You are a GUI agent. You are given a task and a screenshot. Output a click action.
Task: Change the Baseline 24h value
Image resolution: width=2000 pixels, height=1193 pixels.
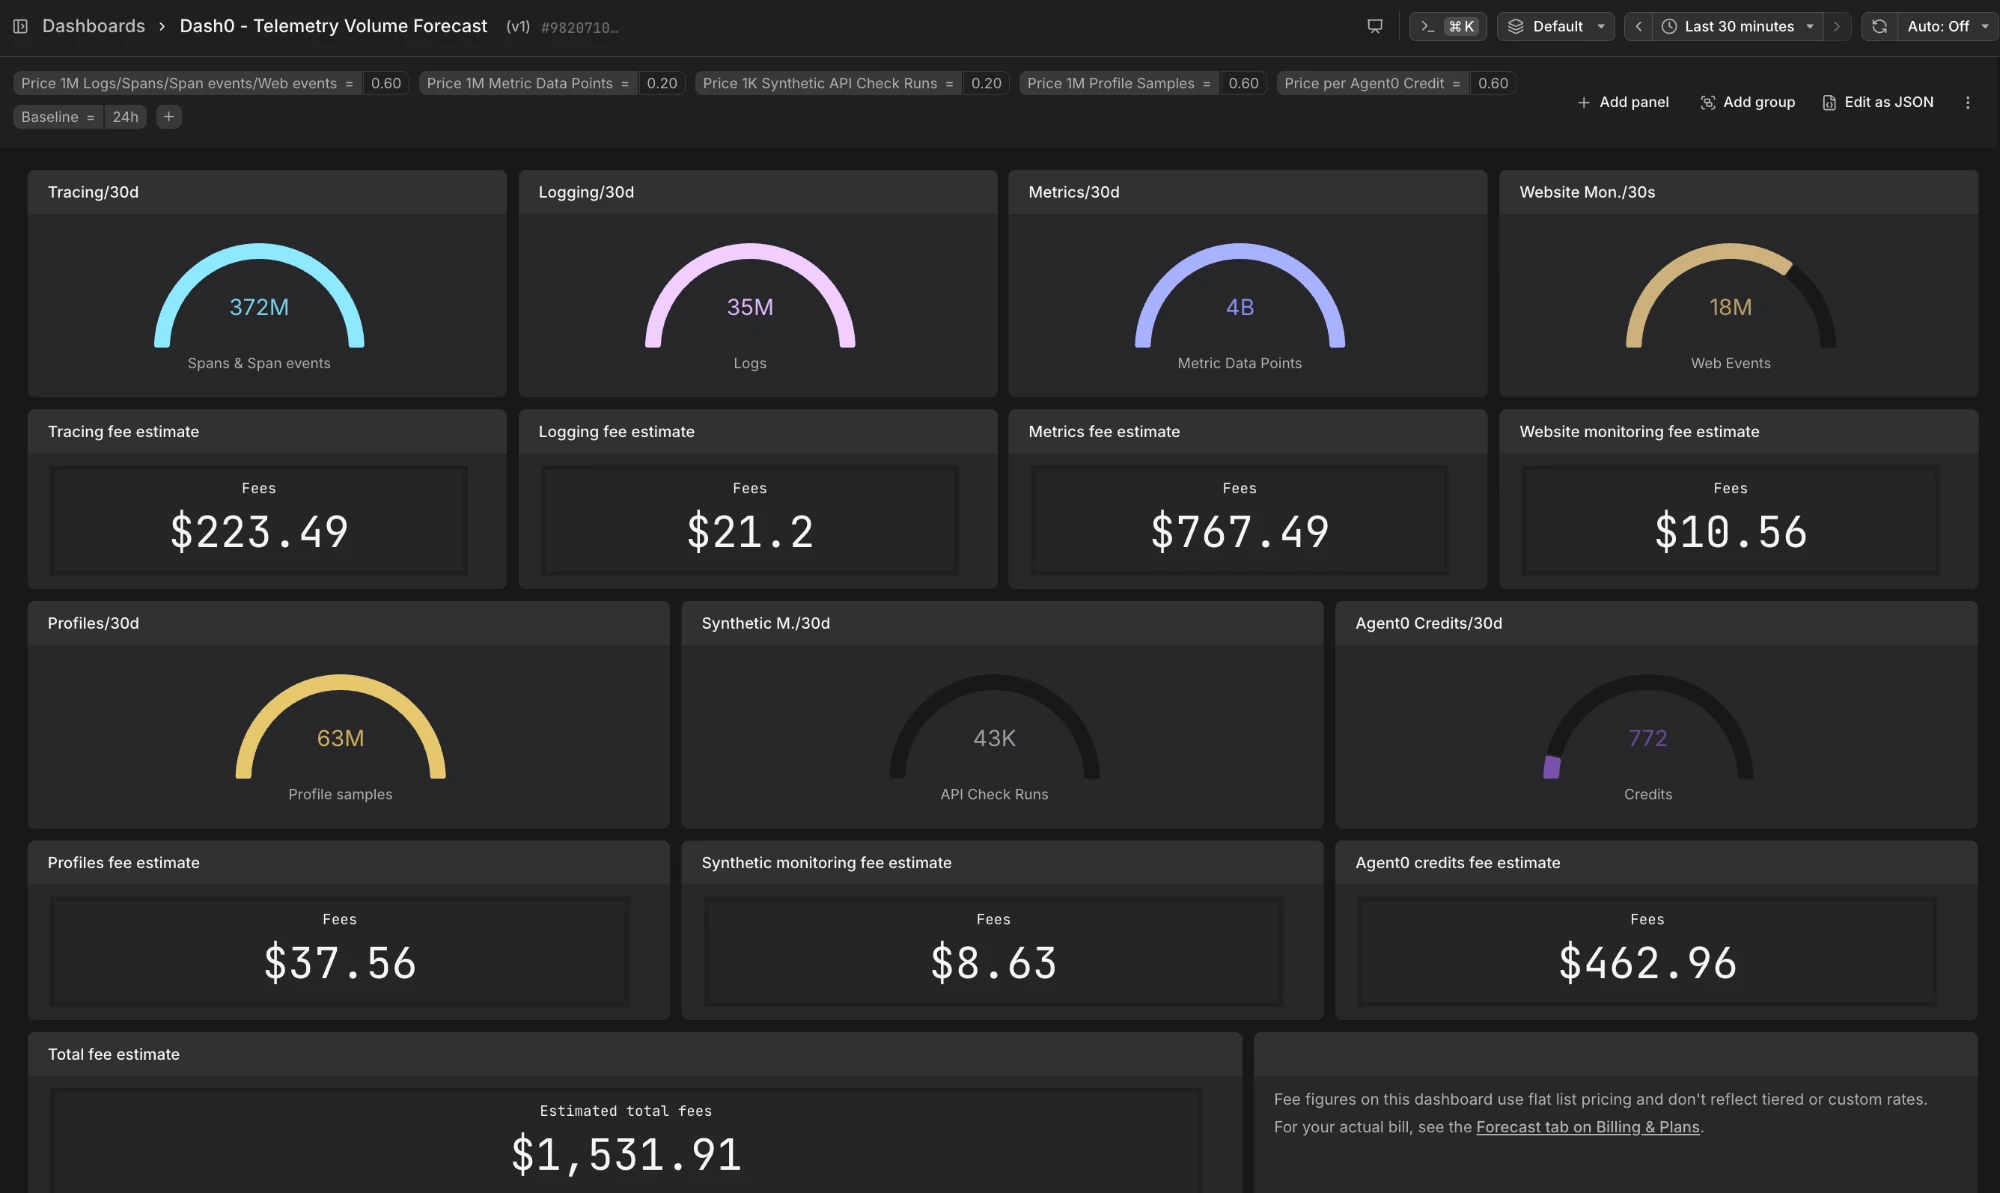(x=125, y=117)
